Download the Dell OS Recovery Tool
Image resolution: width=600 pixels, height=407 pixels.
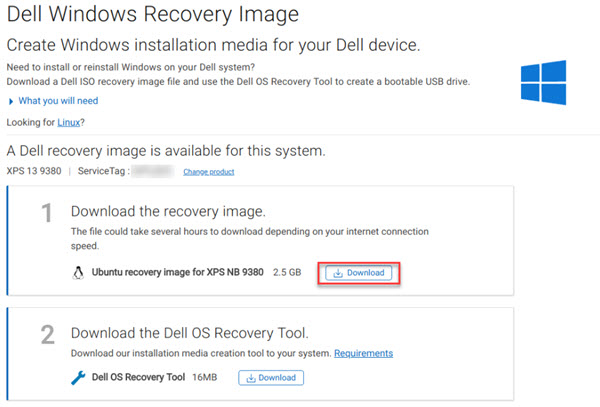click(x=271, y=377)
